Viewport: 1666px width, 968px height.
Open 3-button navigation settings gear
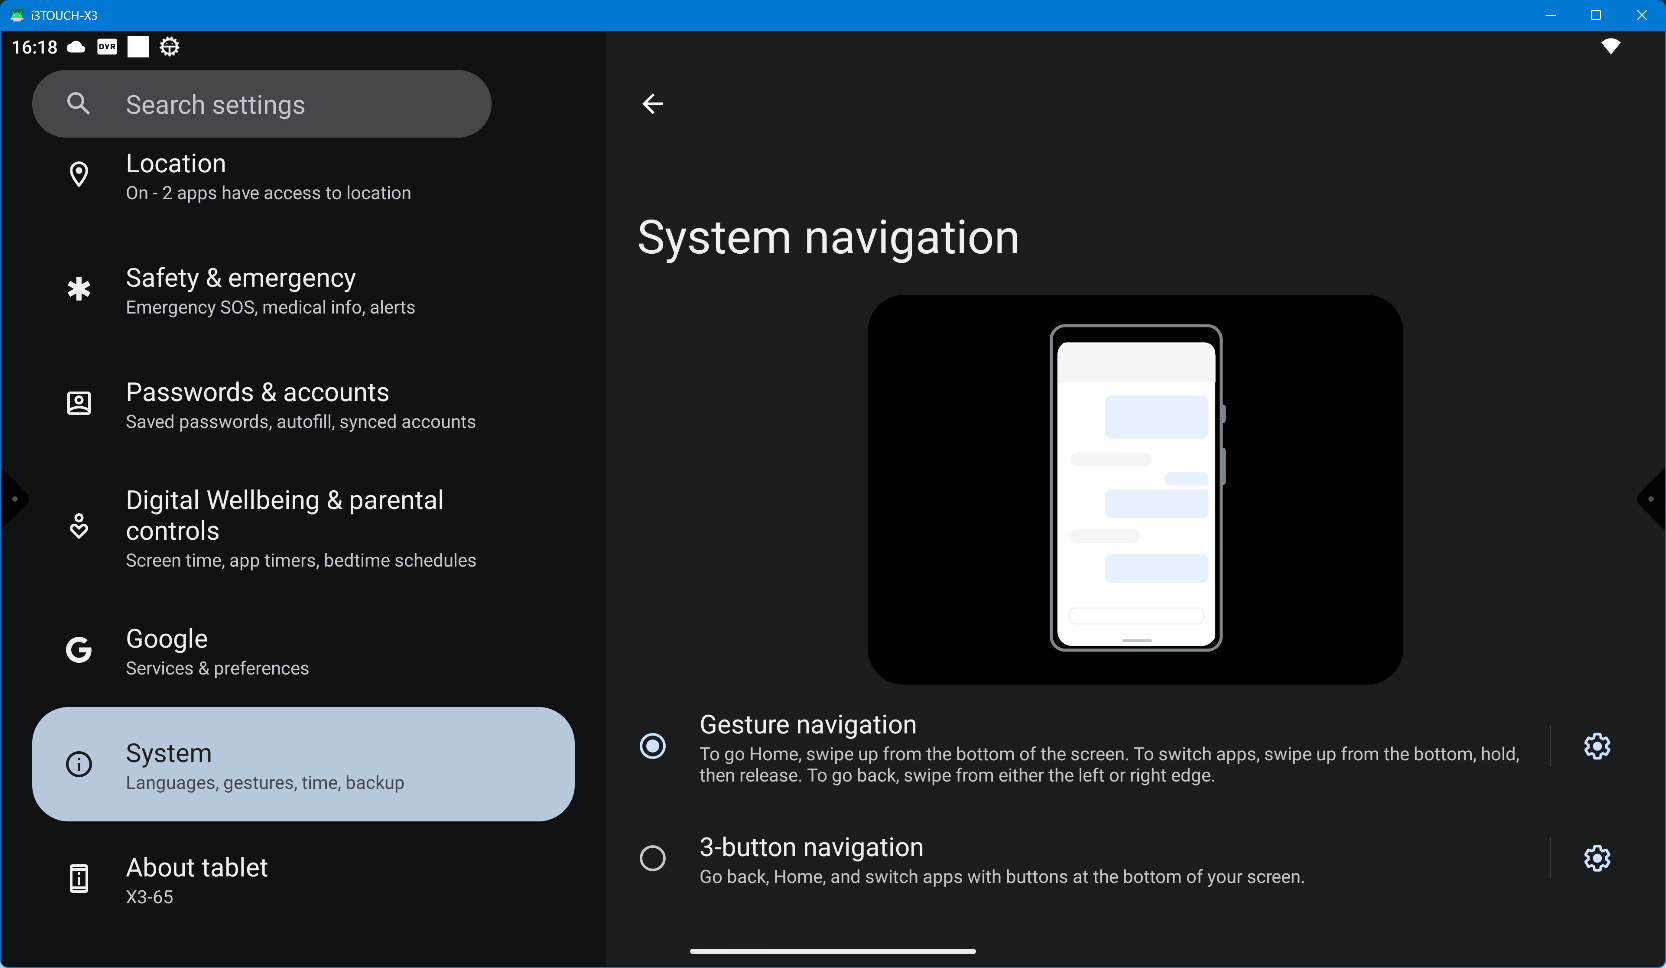pos(1597,858)
